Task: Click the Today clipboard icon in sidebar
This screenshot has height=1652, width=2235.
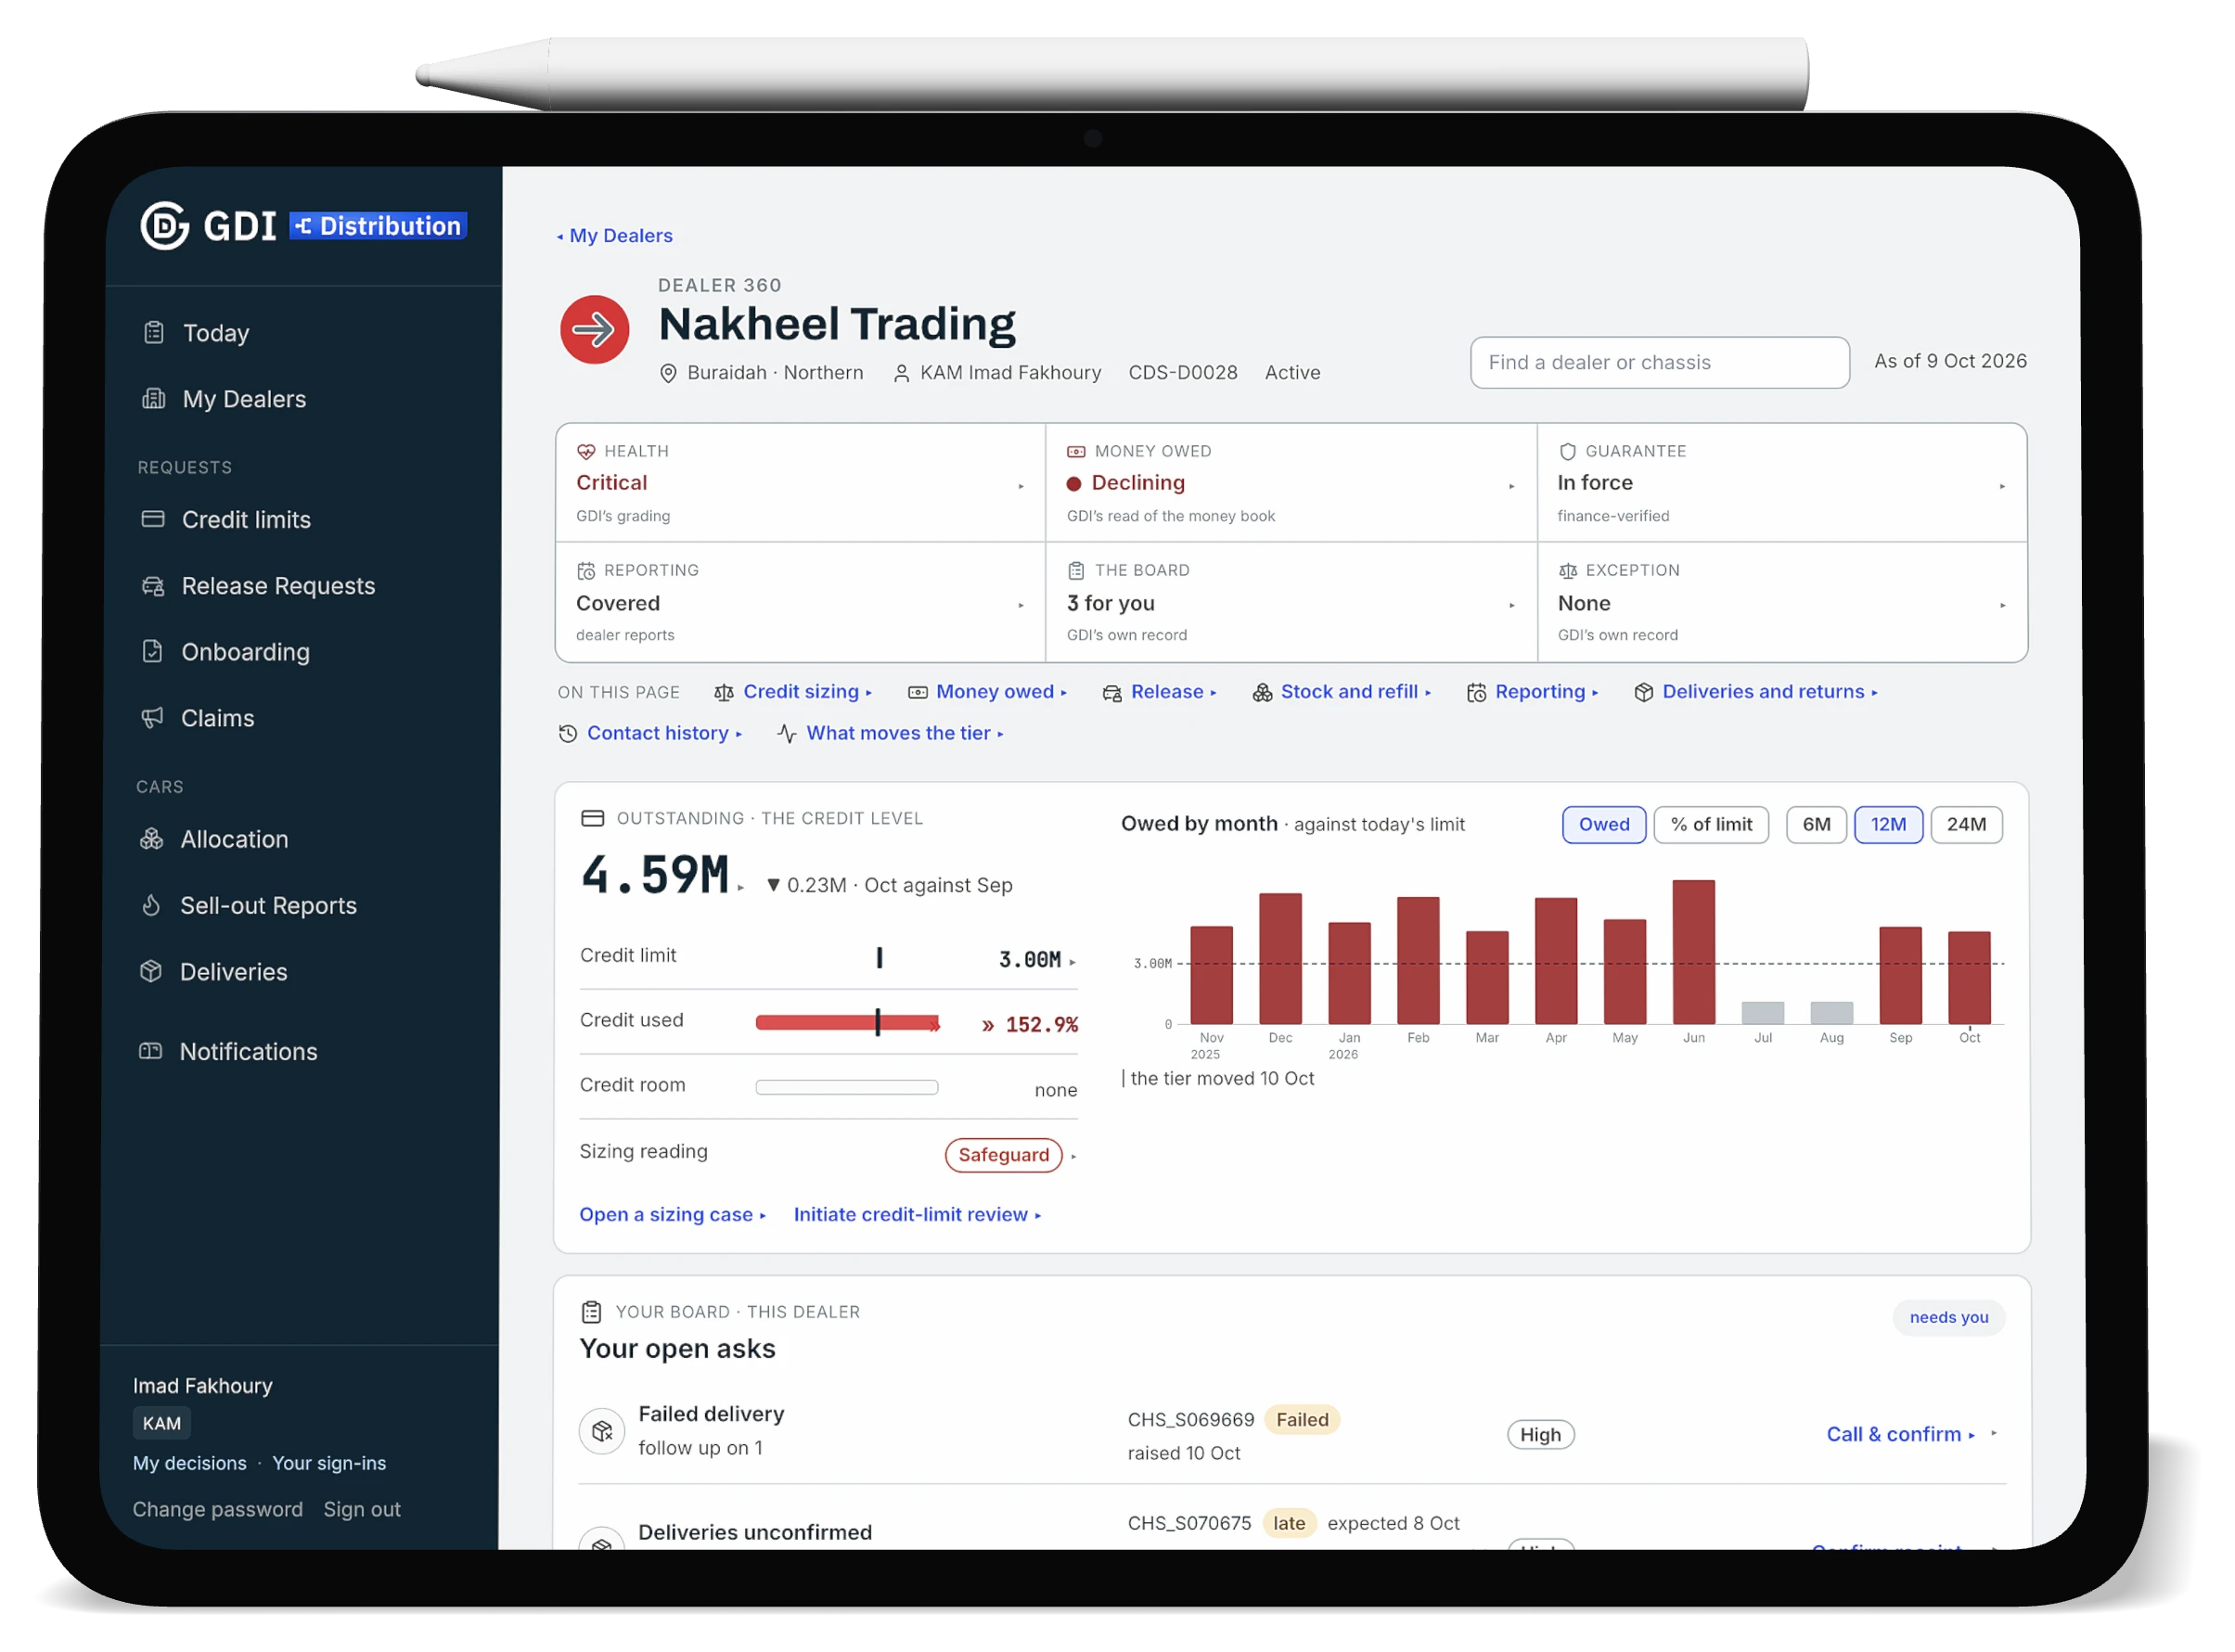Action: (154, 333)
